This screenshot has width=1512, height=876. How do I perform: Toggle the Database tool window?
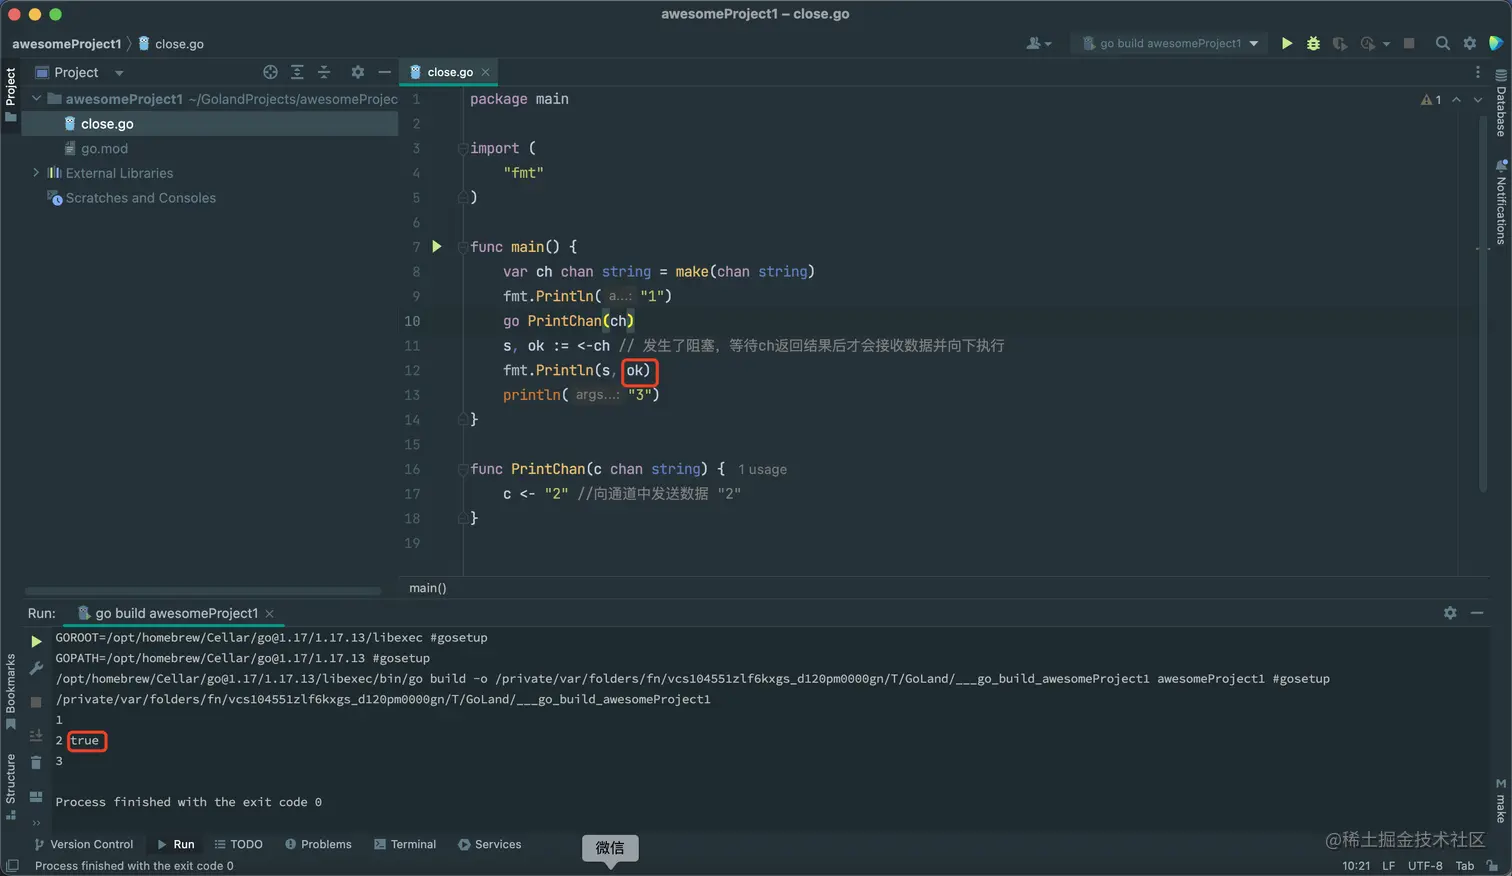(1501, 102)
